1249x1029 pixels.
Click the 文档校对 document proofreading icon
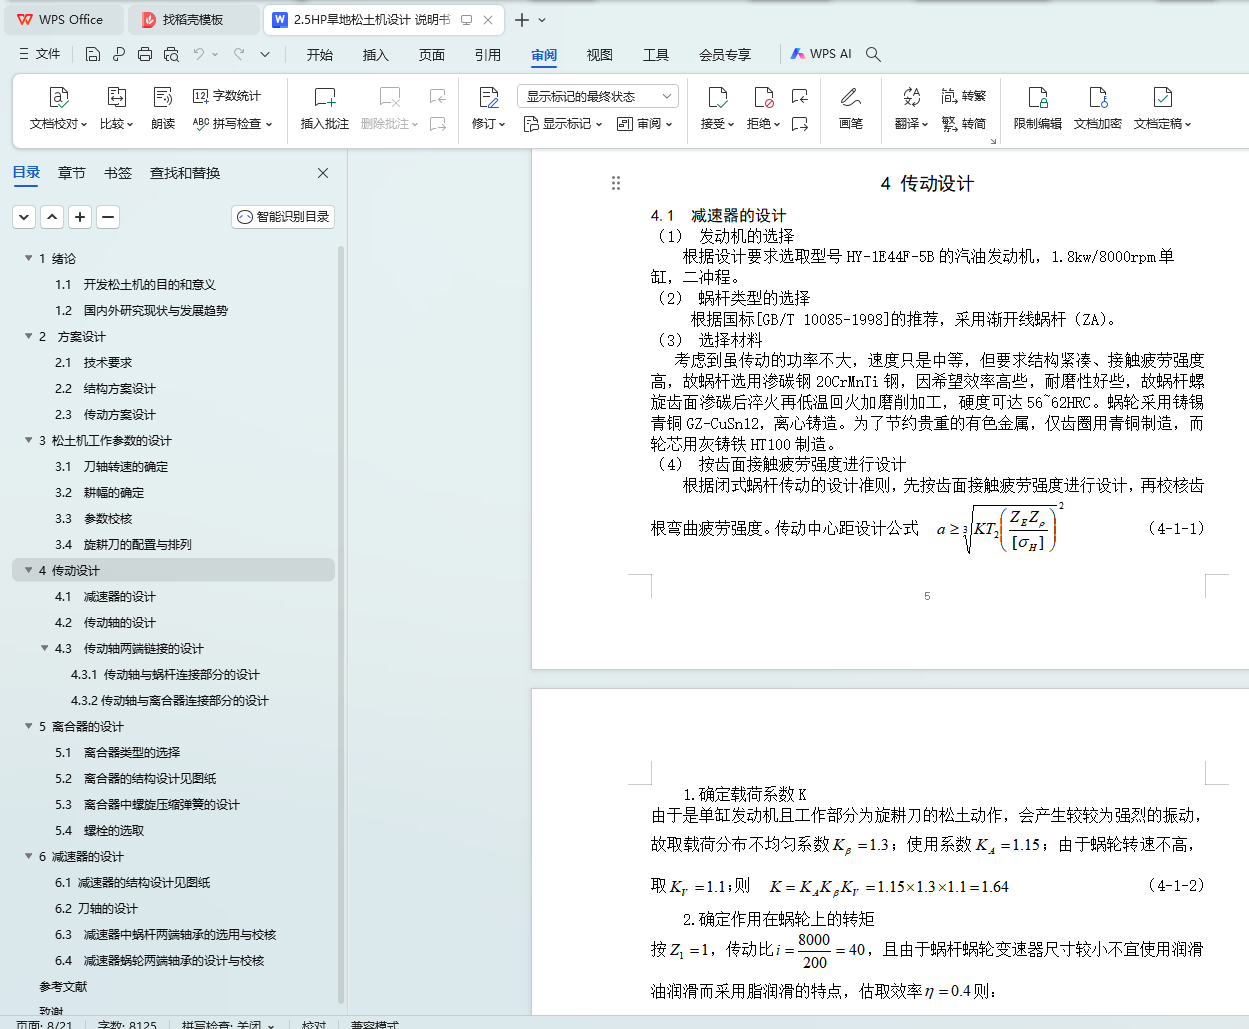click(59, 97)
